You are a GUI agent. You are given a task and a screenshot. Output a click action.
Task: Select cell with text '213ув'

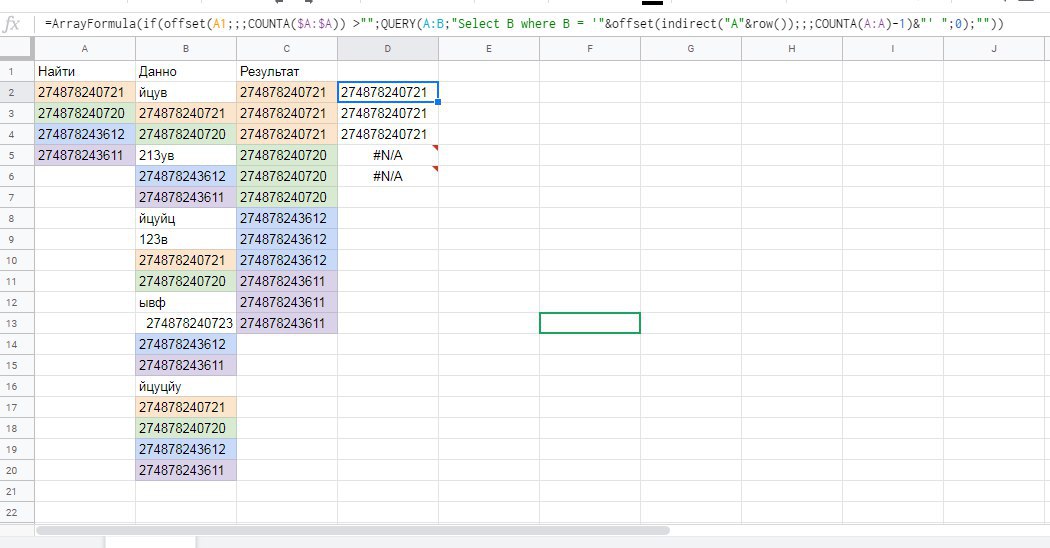[x=185, y=155]
